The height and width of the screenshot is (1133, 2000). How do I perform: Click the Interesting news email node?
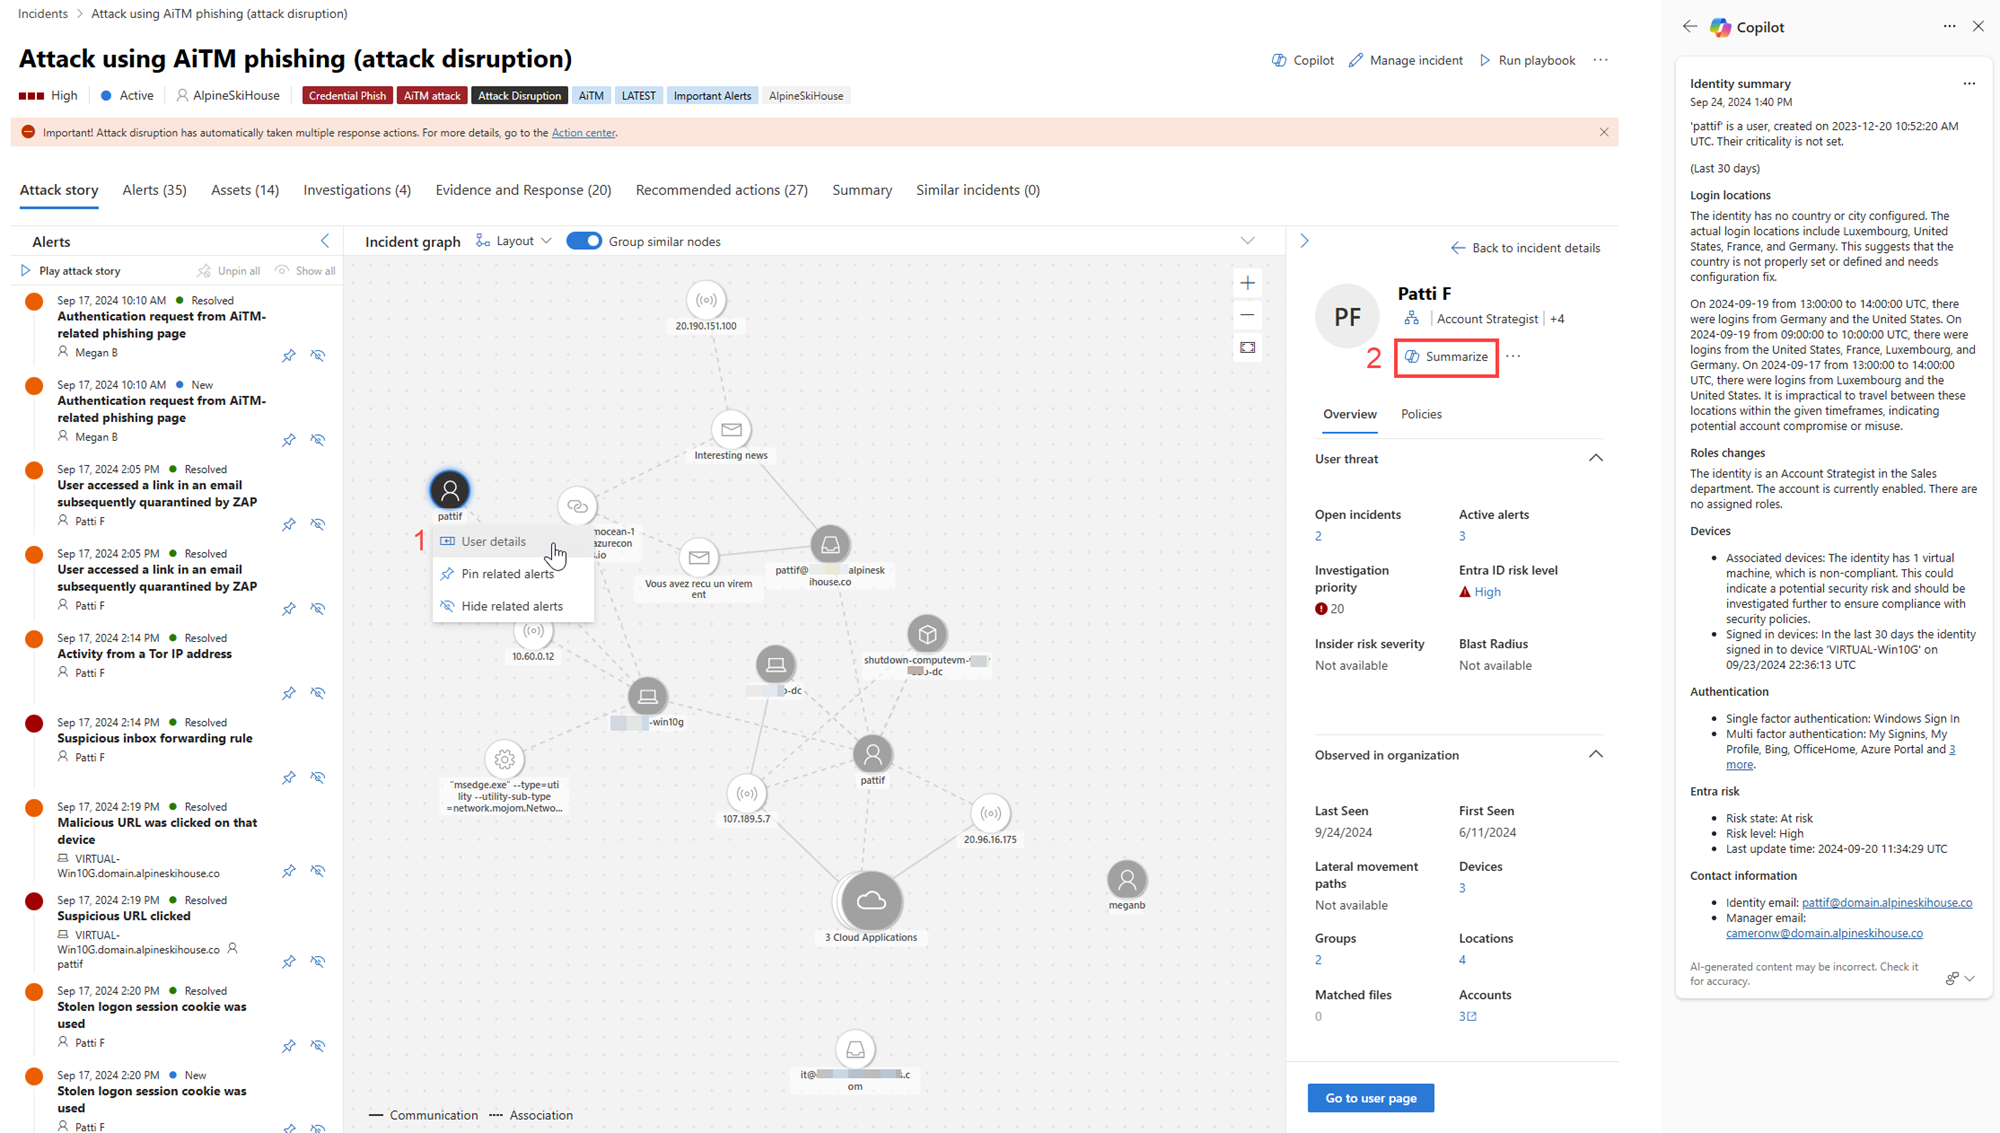(731, 430)
